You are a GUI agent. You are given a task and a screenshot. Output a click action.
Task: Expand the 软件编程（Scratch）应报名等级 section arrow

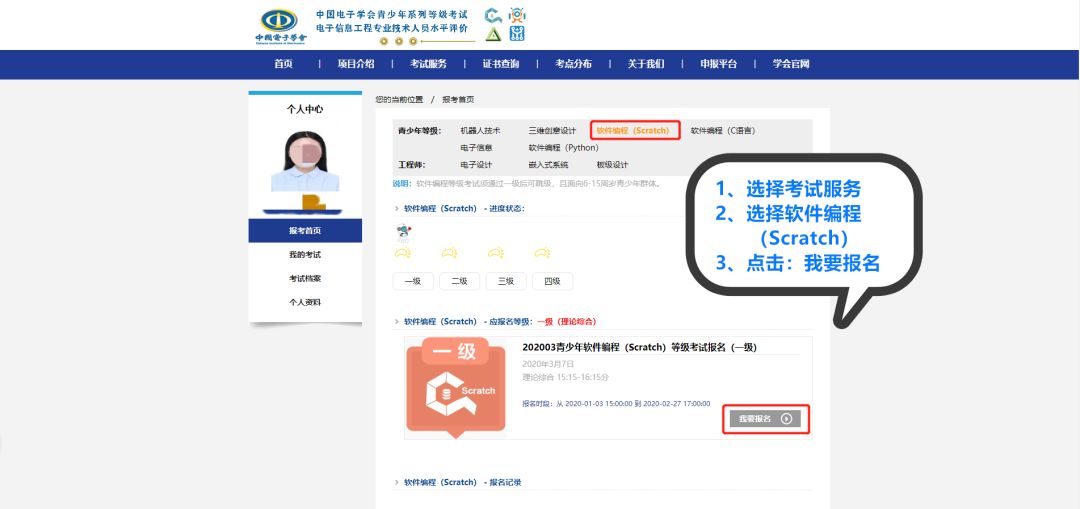coord(397,322)
